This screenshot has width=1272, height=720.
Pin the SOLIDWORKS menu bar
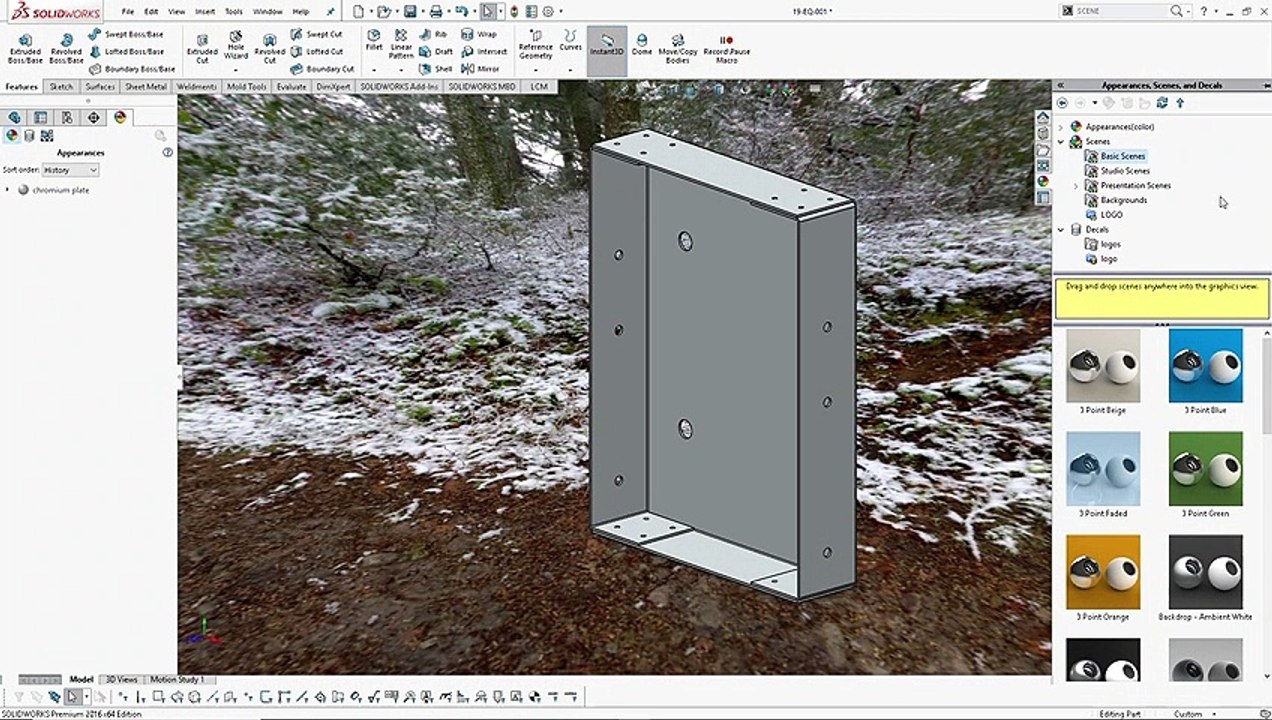click(x=330, y=12)
